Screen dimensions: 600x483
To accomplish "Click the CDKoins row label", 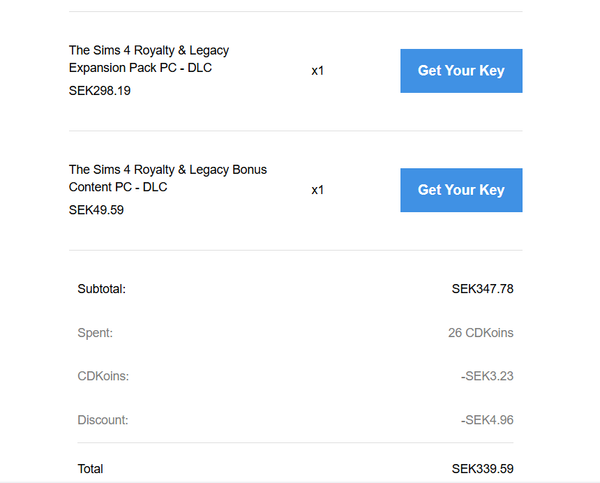I will (103, 376).
